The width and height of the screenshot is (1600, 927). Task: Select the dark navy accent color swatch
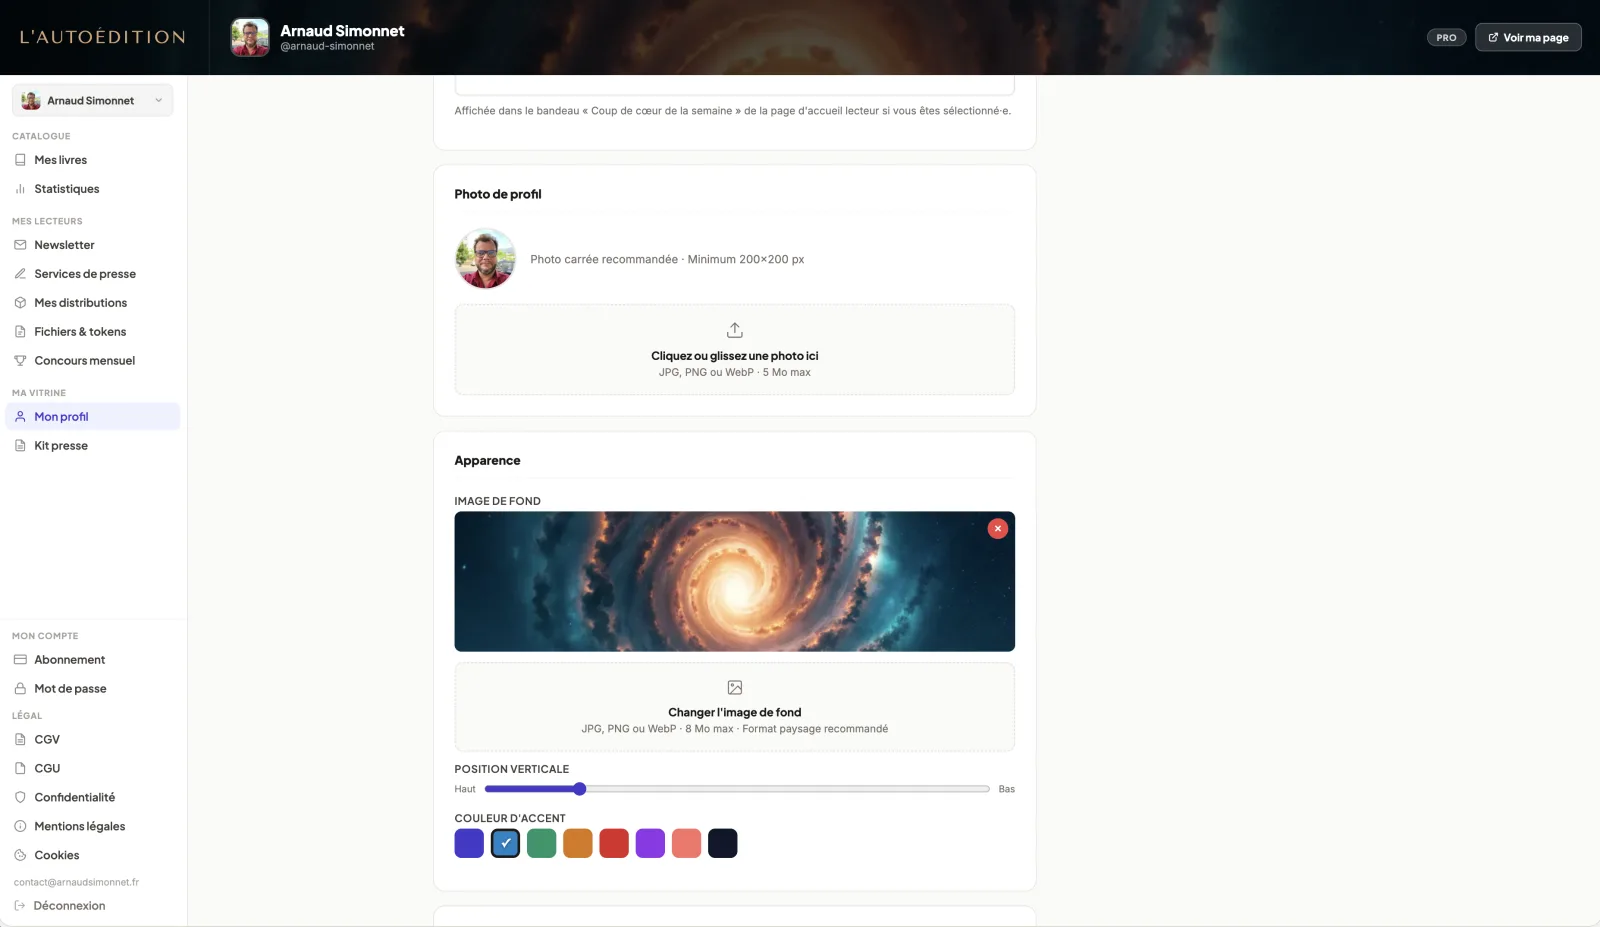point(723,843)
